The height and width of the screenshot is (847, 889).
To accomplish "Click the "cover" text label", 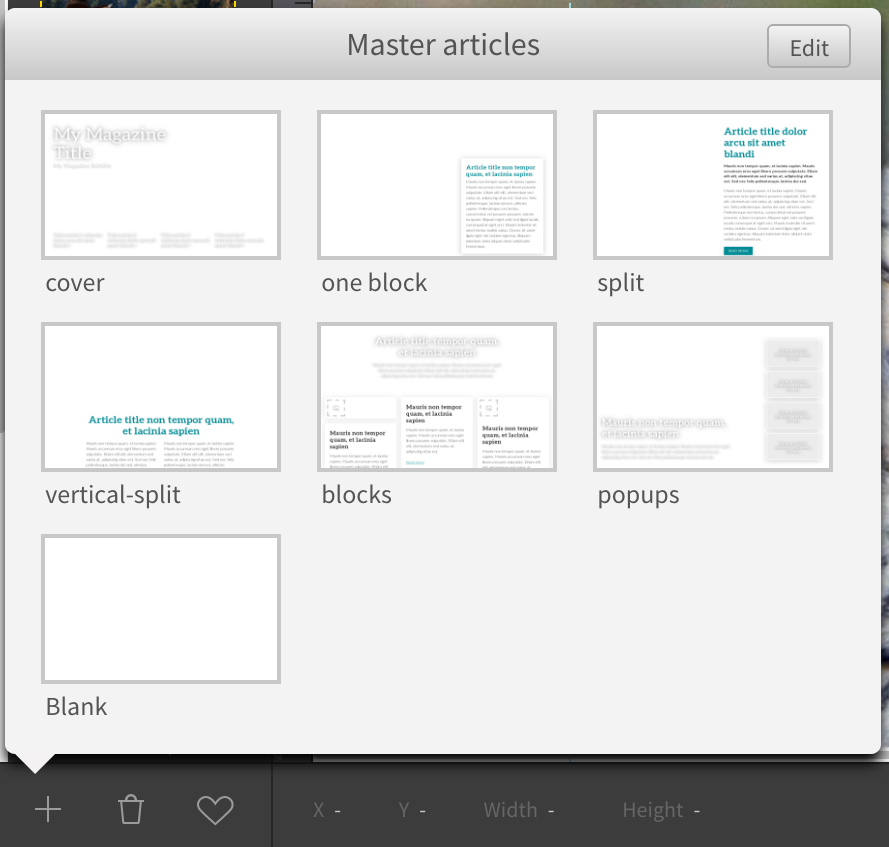I will tap(75, 283).
